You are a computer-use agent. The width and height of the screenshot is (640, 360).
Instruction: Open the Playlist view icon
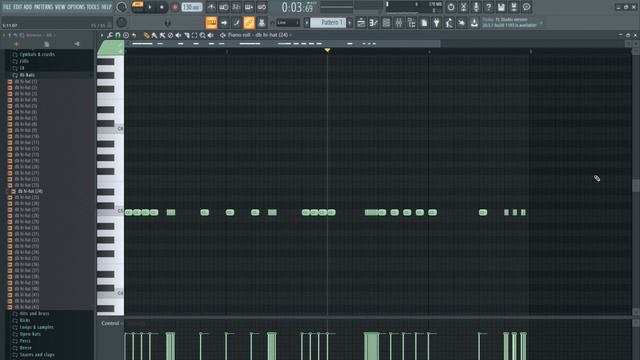click(361, 22)
